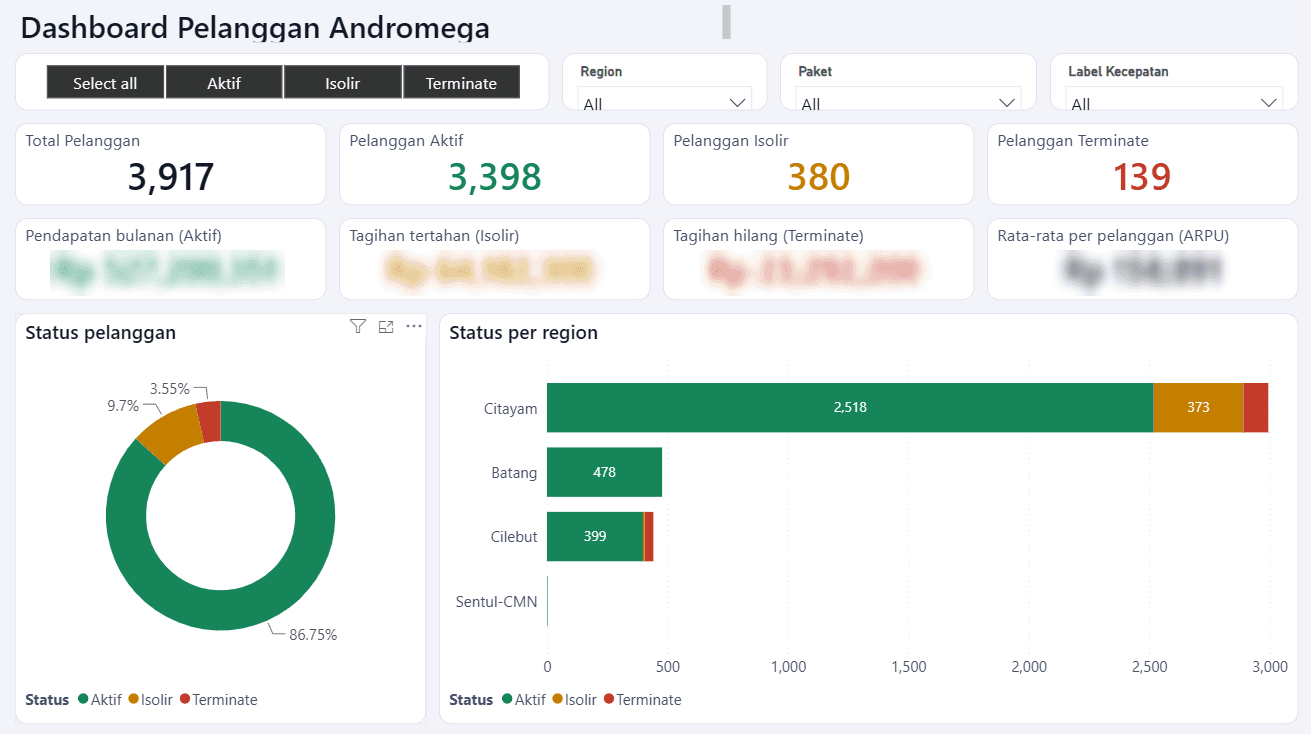Click Rata-rata per pelanggan (ARPU) label
Viewport: 1311px width, 734px height.
(x=1113, y=236)
